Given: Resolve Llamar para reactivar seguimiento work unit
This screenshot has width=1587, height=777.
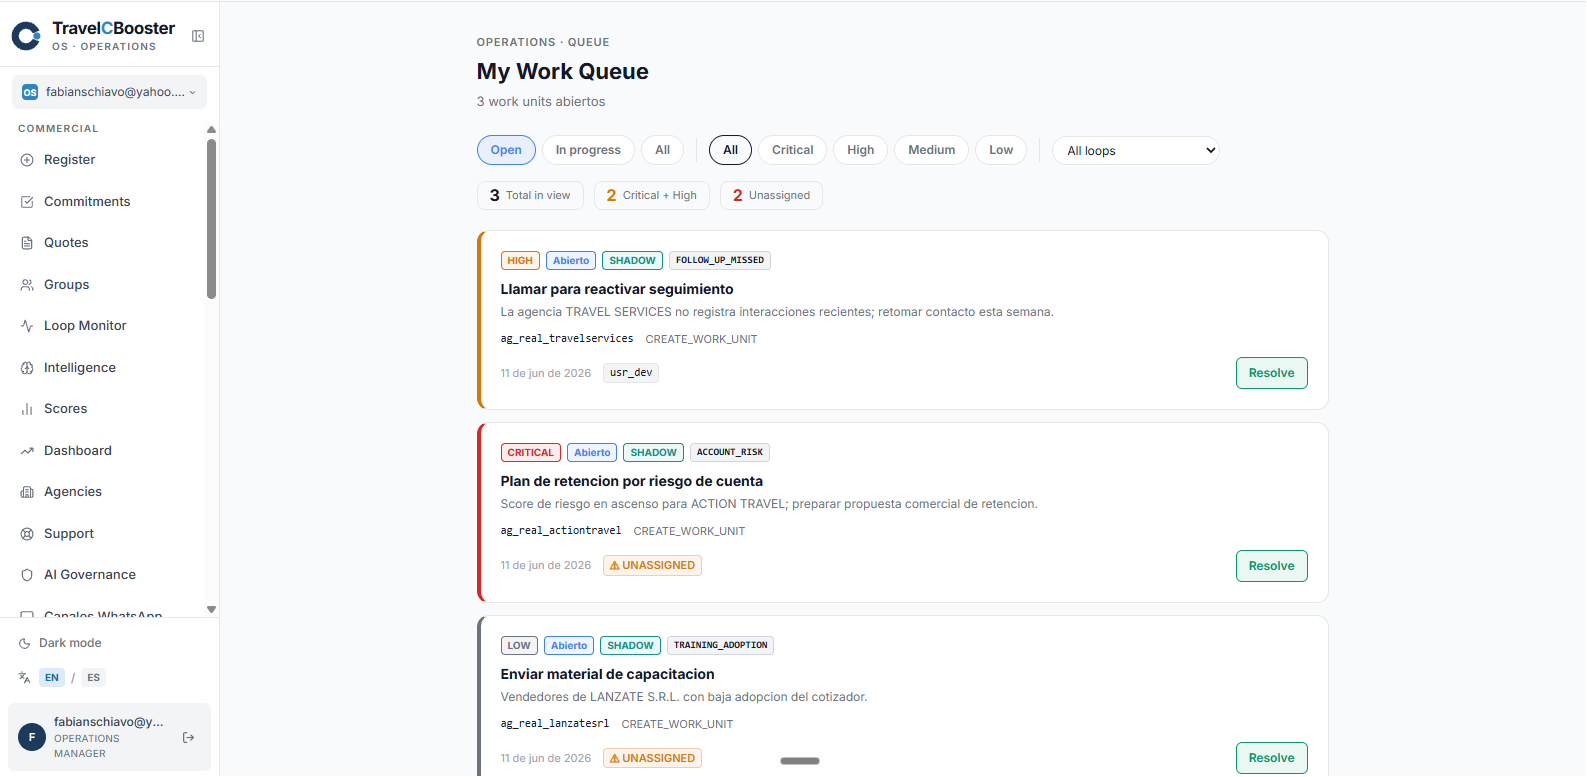Looking at the screenshot, I should [1271, 373].
